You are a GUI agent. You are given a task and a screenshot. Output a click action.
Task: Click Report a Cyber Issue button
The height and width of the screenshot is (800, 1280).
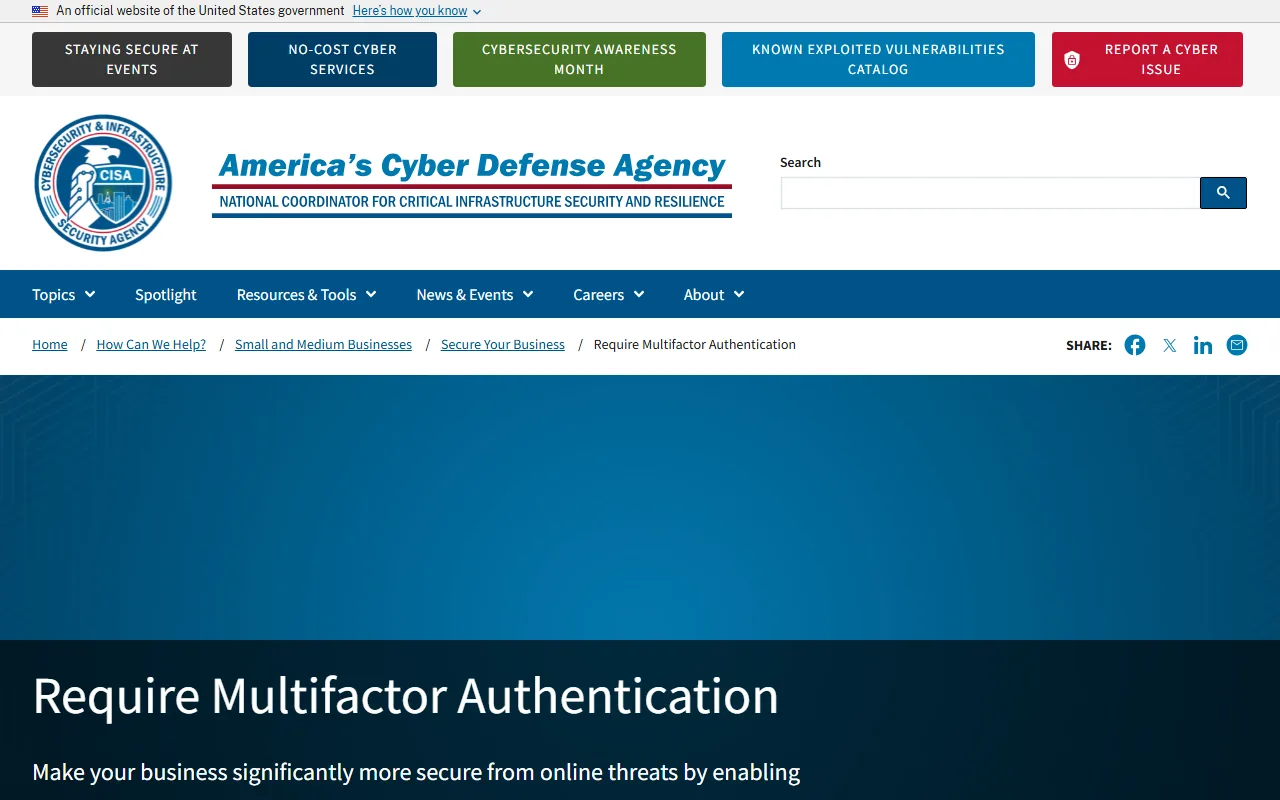(1147, 59)
